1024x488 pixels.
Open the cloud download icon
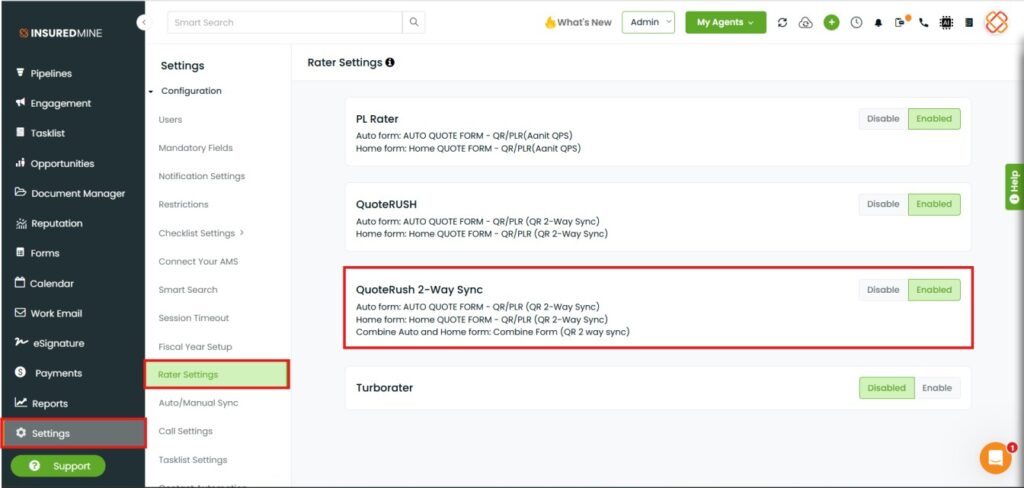click(x=806, y=22)
